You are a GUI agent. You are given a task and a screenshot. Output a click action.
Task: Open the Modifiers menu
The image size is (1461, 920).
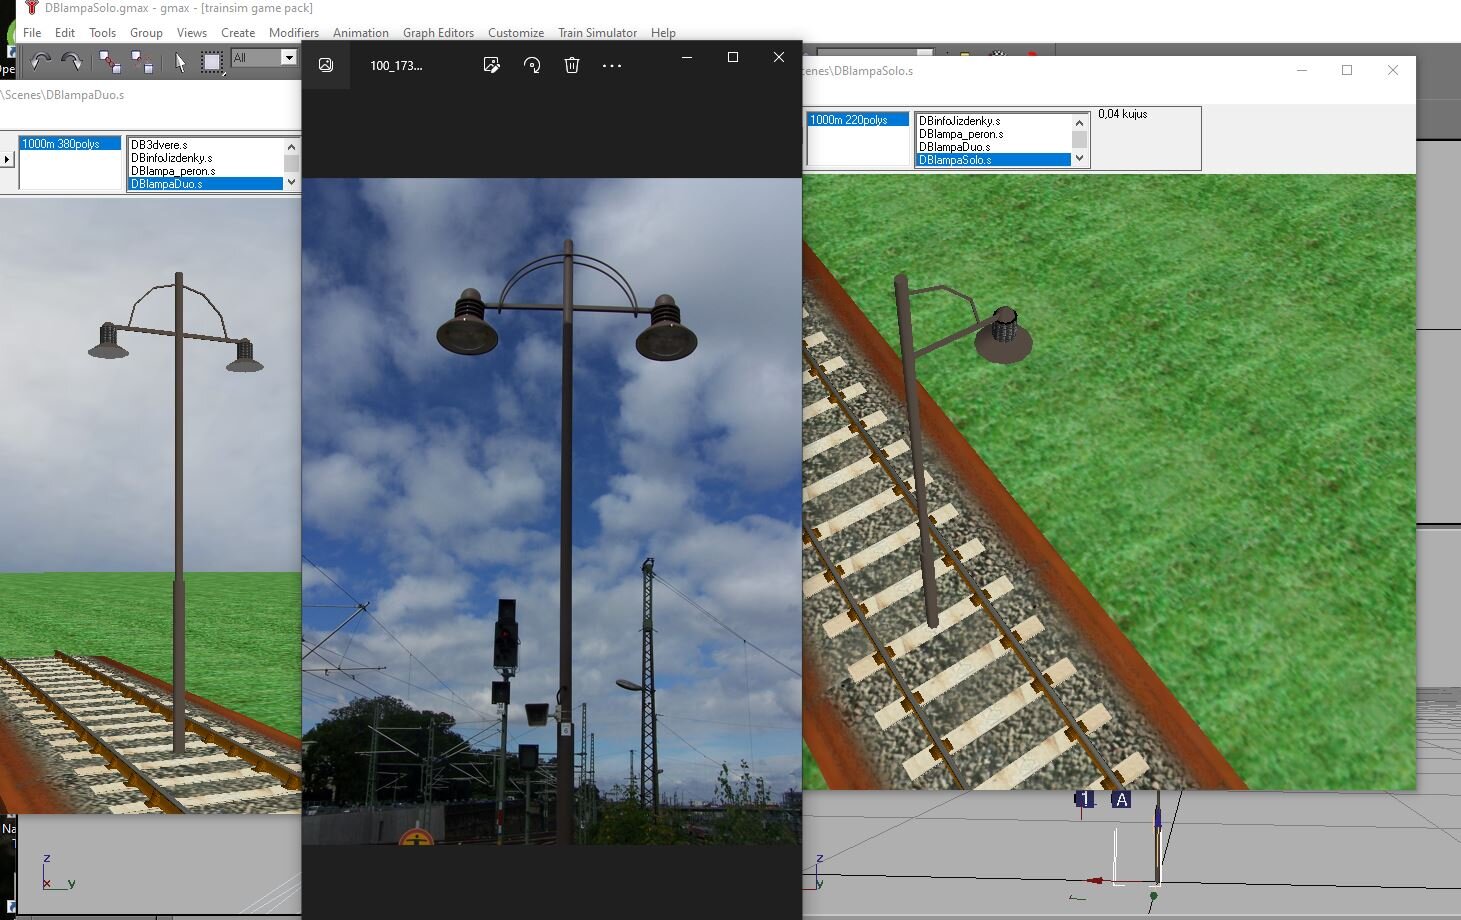pos(294,33)
